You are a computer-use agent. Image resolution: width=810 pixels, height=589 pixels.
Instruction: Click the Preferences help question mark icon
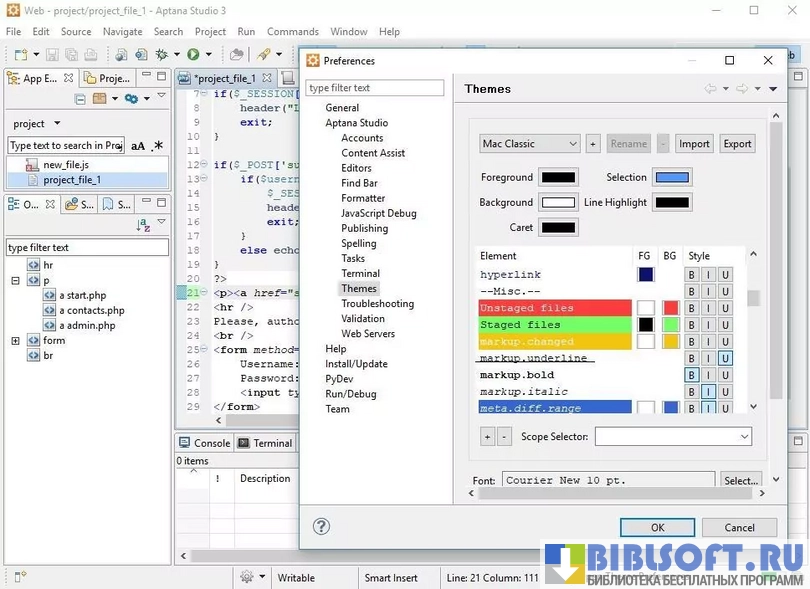click(321, 526)
